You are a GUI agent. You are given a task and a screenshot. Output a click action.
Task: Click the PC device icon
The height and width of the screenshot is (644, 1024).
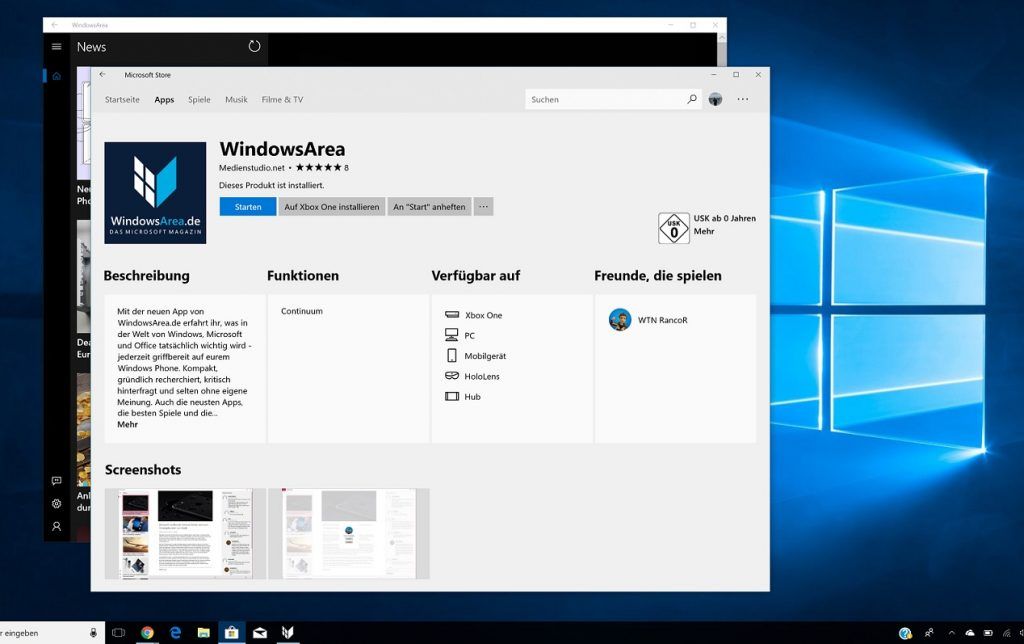coord(451,335)
